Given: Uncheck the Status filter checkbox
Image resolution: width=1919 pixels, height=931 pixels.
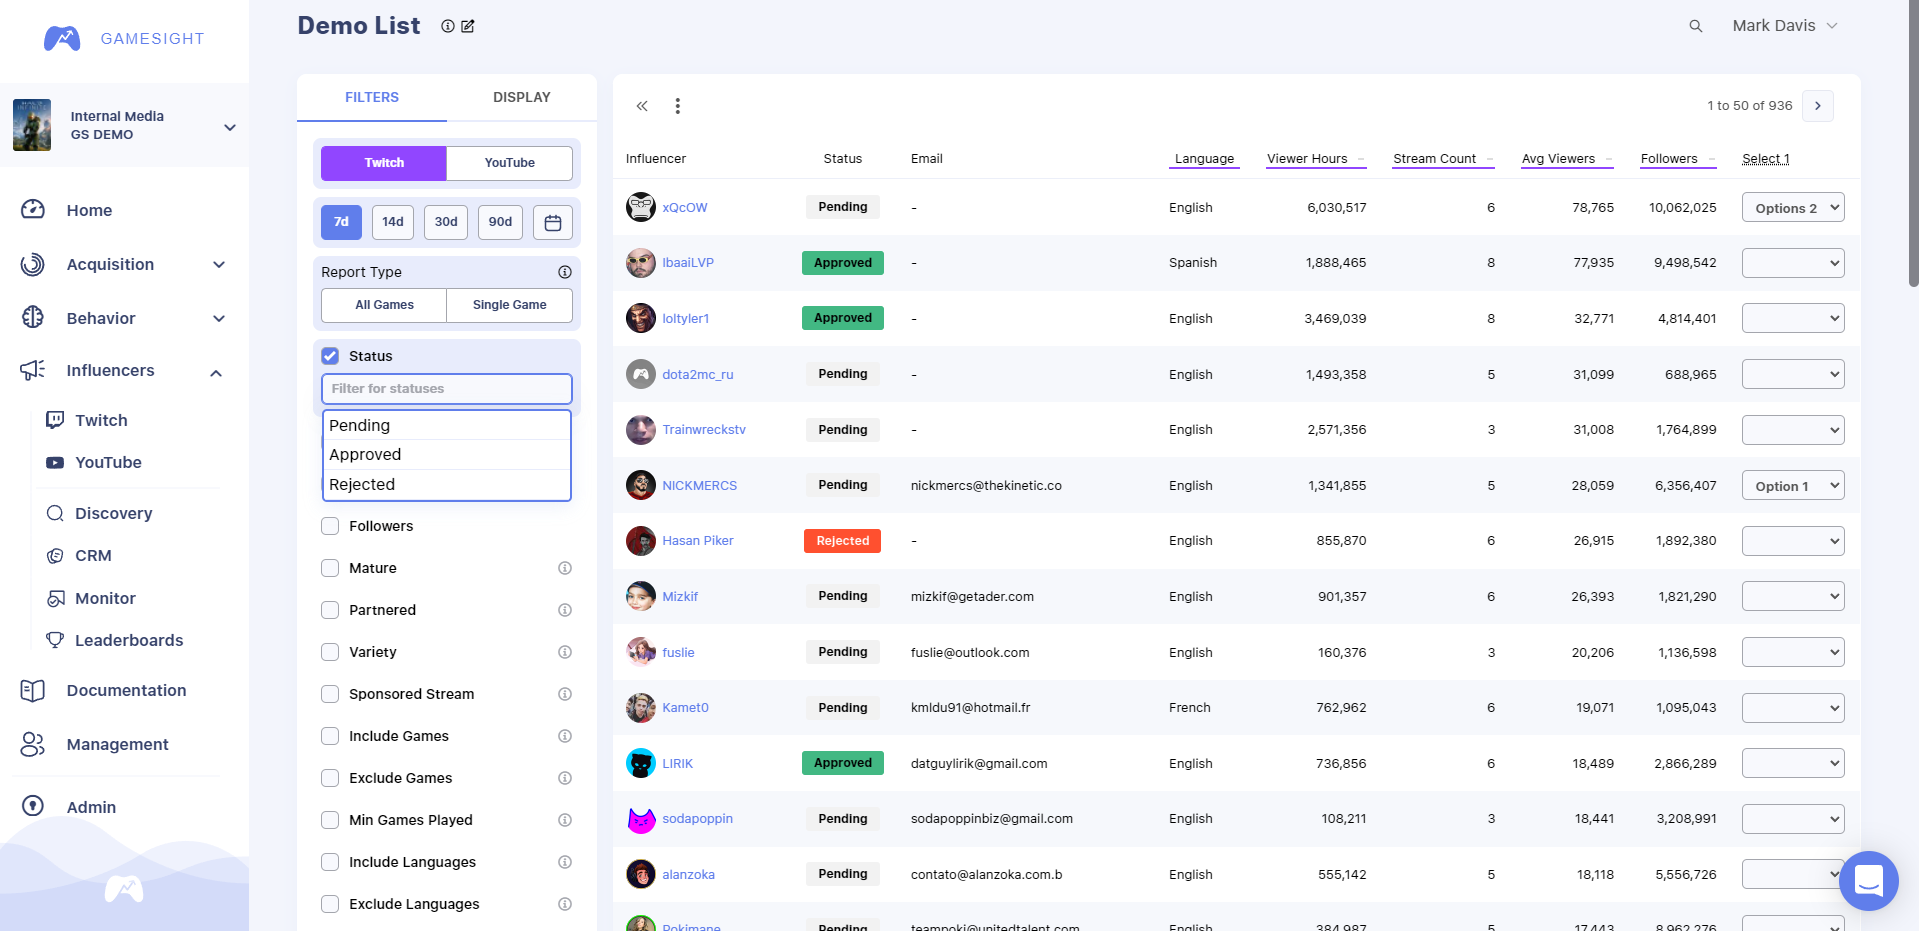Looking at the screenshot, I should pyautogui.click(x=330, y=356).
